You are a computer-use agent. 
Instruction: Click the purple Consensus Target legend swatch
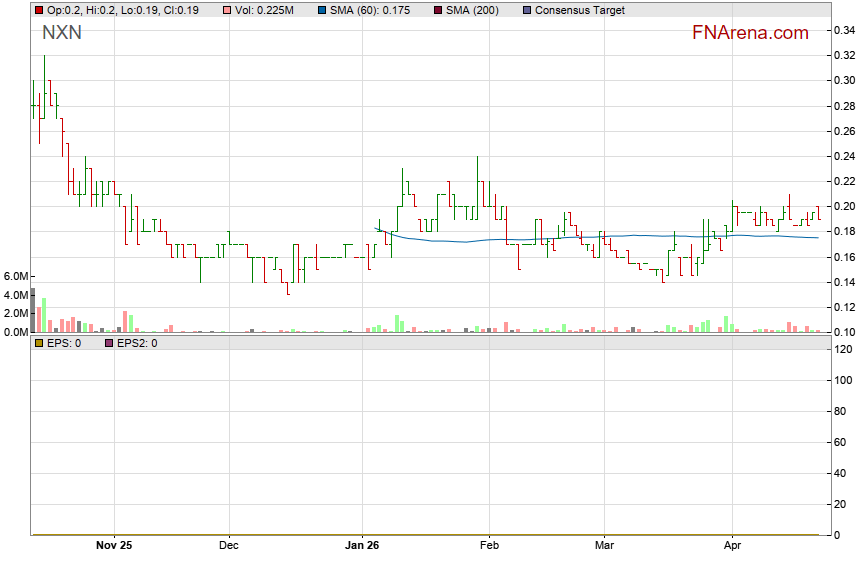(x=526, y=10)
